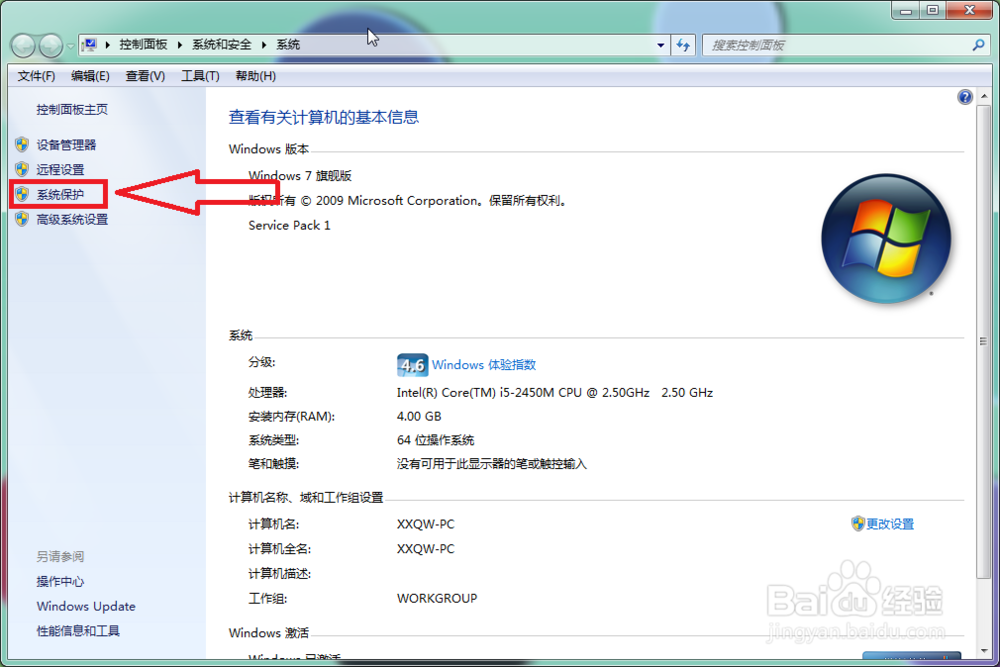
Task: Open Windows Update link in the sidebar
Action: pos(86,606)
